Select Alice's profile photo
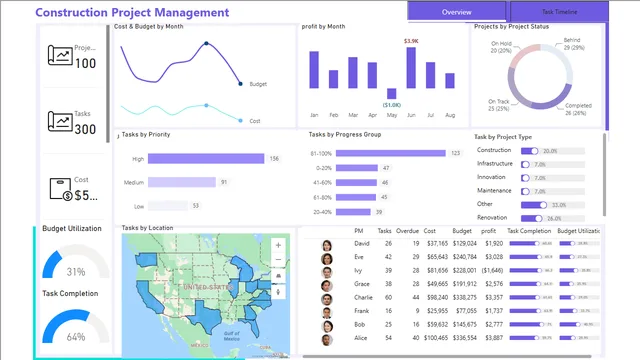 coord(327,340)
